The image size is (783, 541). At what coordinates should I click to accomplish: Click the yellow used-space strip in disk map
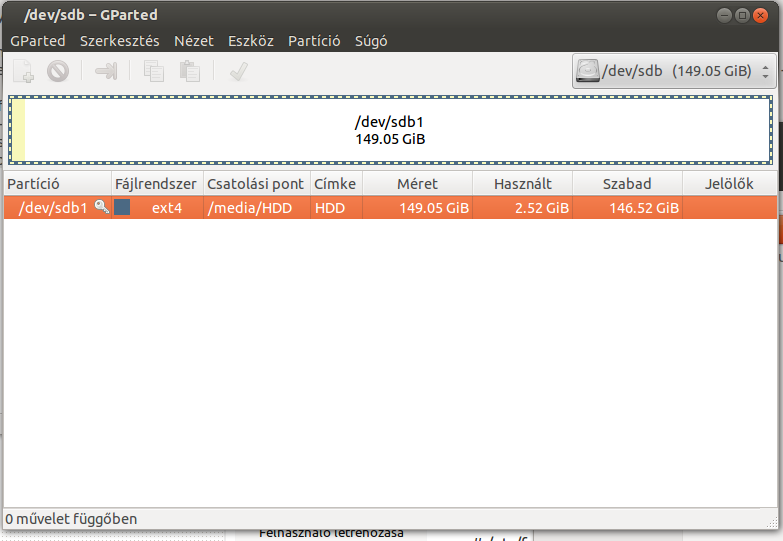18,130
